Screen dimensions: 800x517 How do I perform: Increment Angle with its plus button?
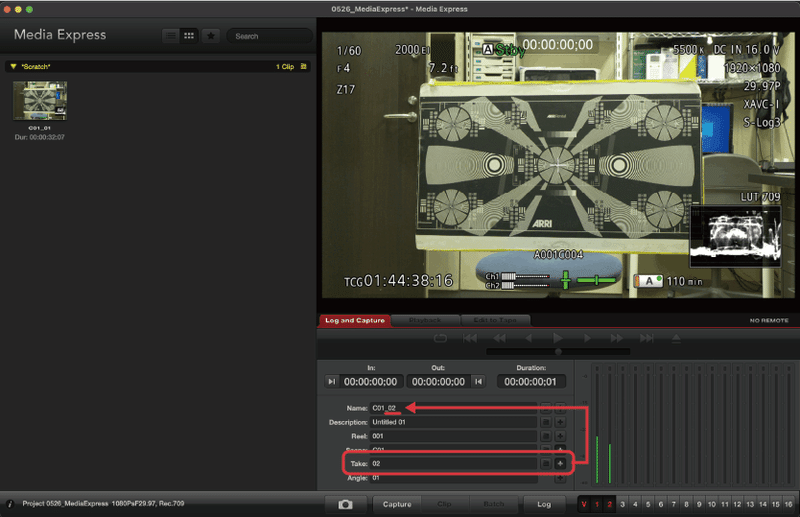click(x=560, y=478)
